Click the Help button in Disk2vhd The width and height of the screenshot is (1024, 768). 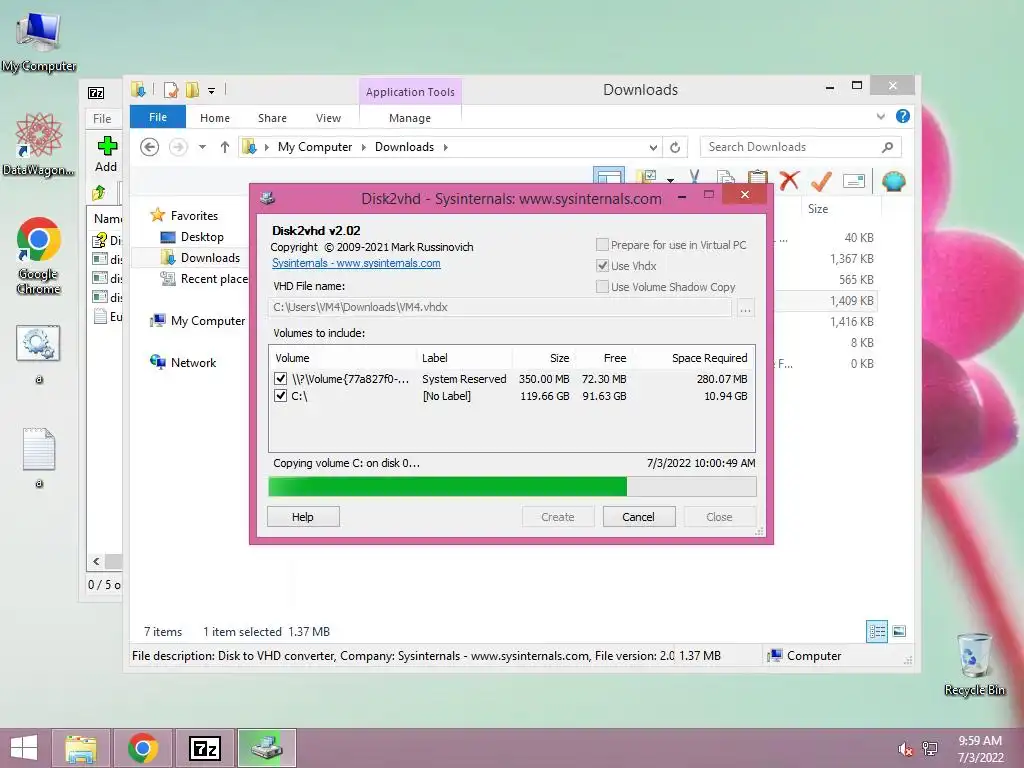303,517
